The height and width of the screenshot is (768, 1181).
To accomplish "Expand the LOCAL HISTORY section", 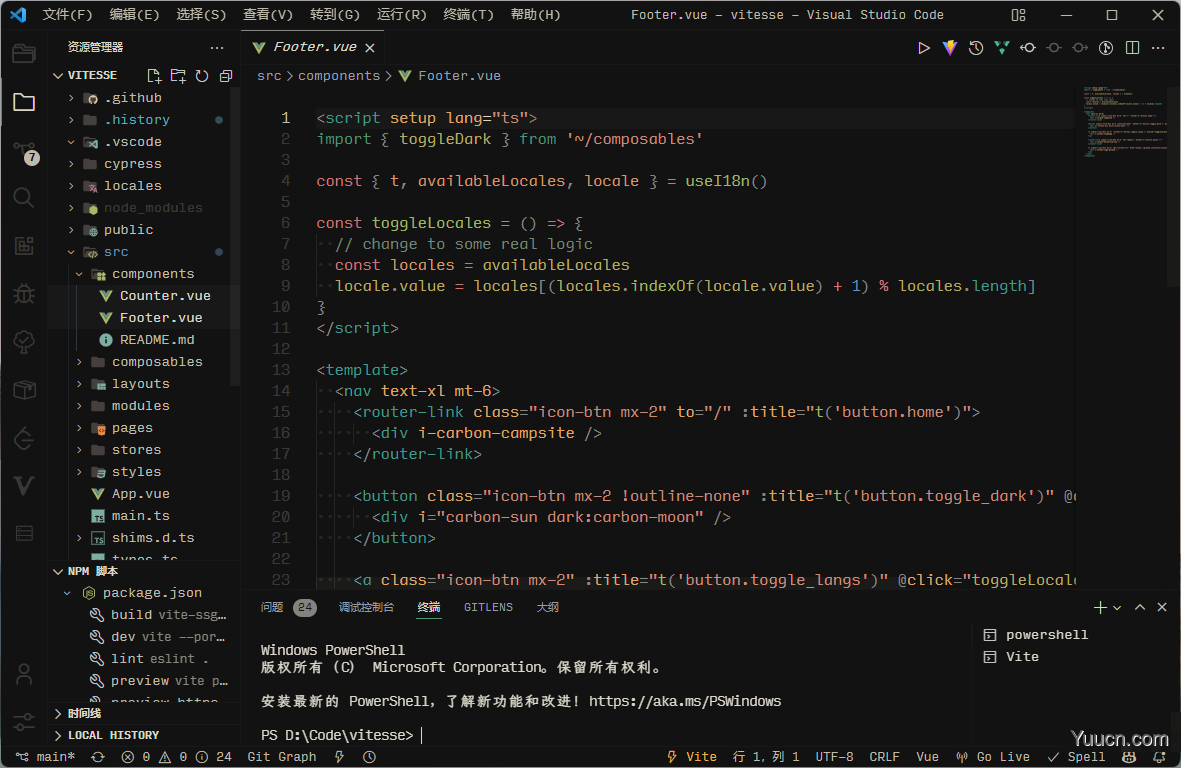I will (58, 735).
